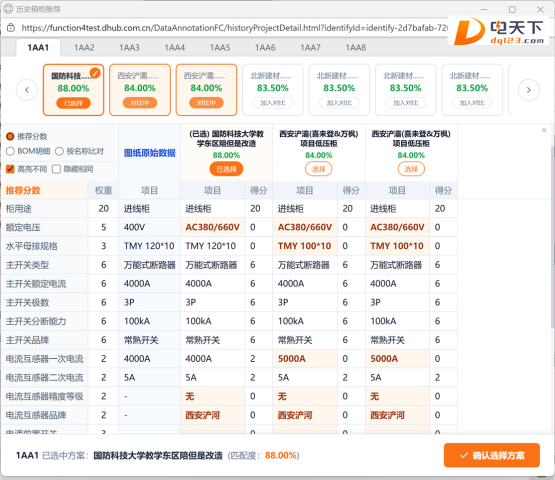Click 已选择 in the 国防科技大学 comparison column
The width and height of the screenshot is (555, 480).
click(x=226, y=169)
